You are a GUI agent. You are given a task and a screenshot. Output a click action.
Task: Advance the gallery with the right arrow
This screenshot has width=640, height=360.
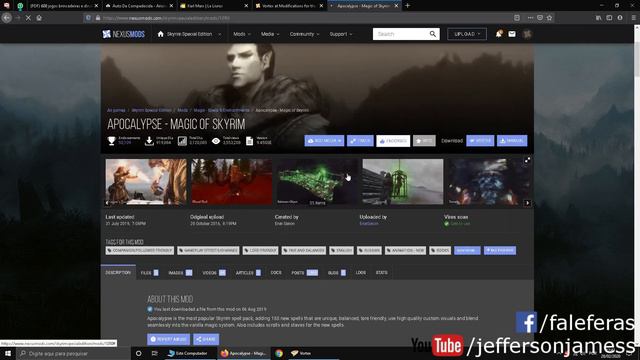pos(527,203)
